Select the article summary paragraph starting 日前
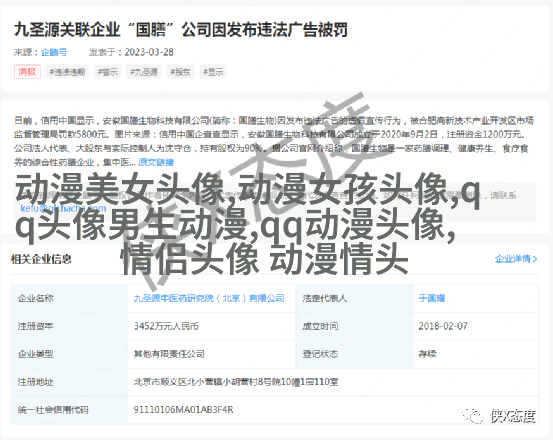The height and width of the screenshot is (440, 553). point(274,141)
